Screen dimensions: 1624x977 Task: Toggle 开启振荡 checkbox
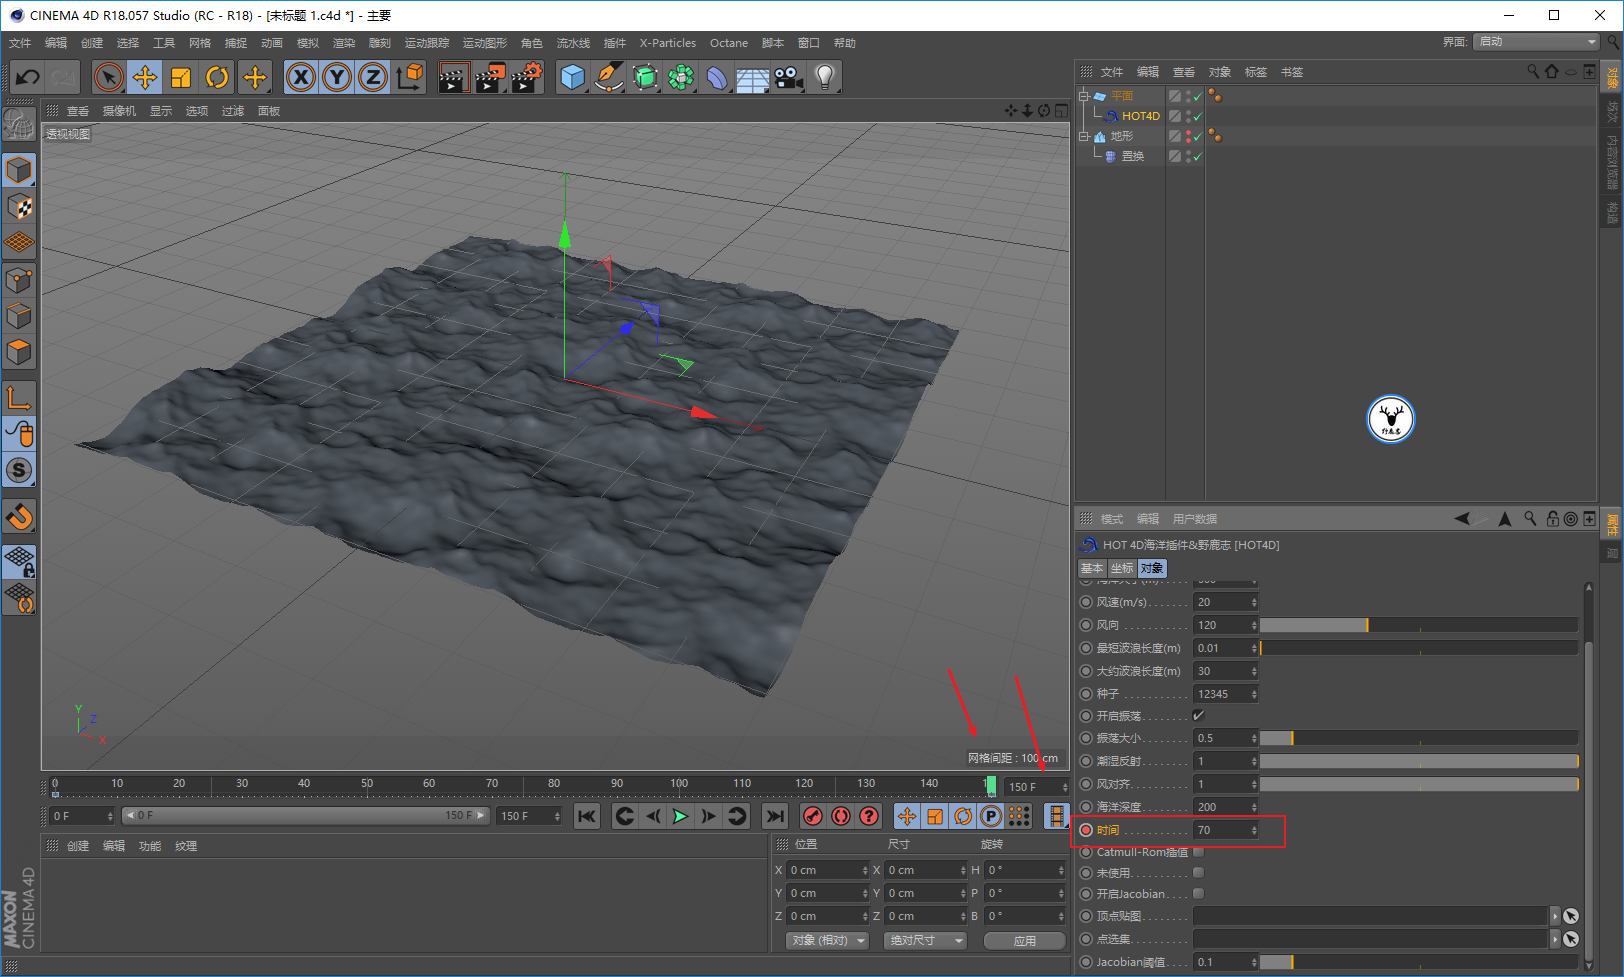[x=1198, y=715]
